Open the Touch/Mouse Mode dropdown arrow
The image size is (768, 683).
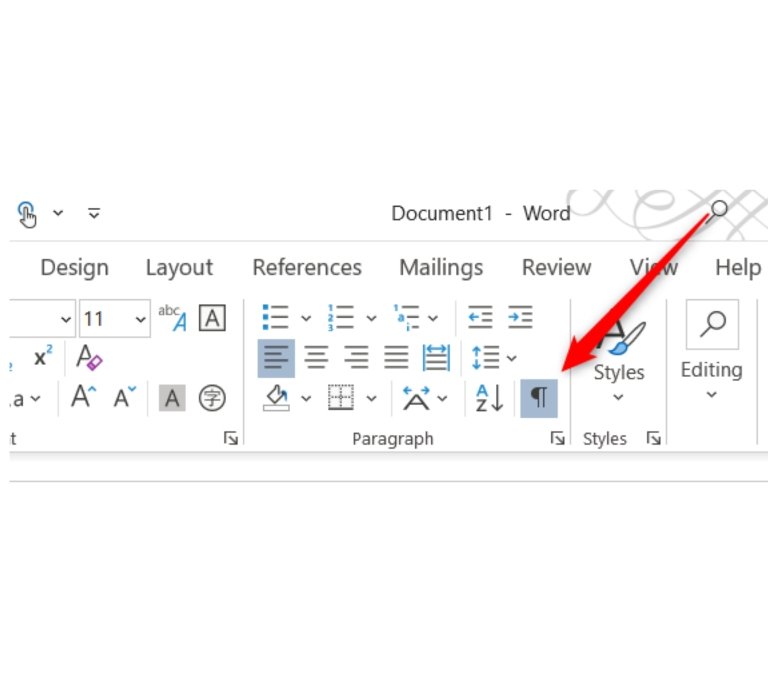point(58,213)
